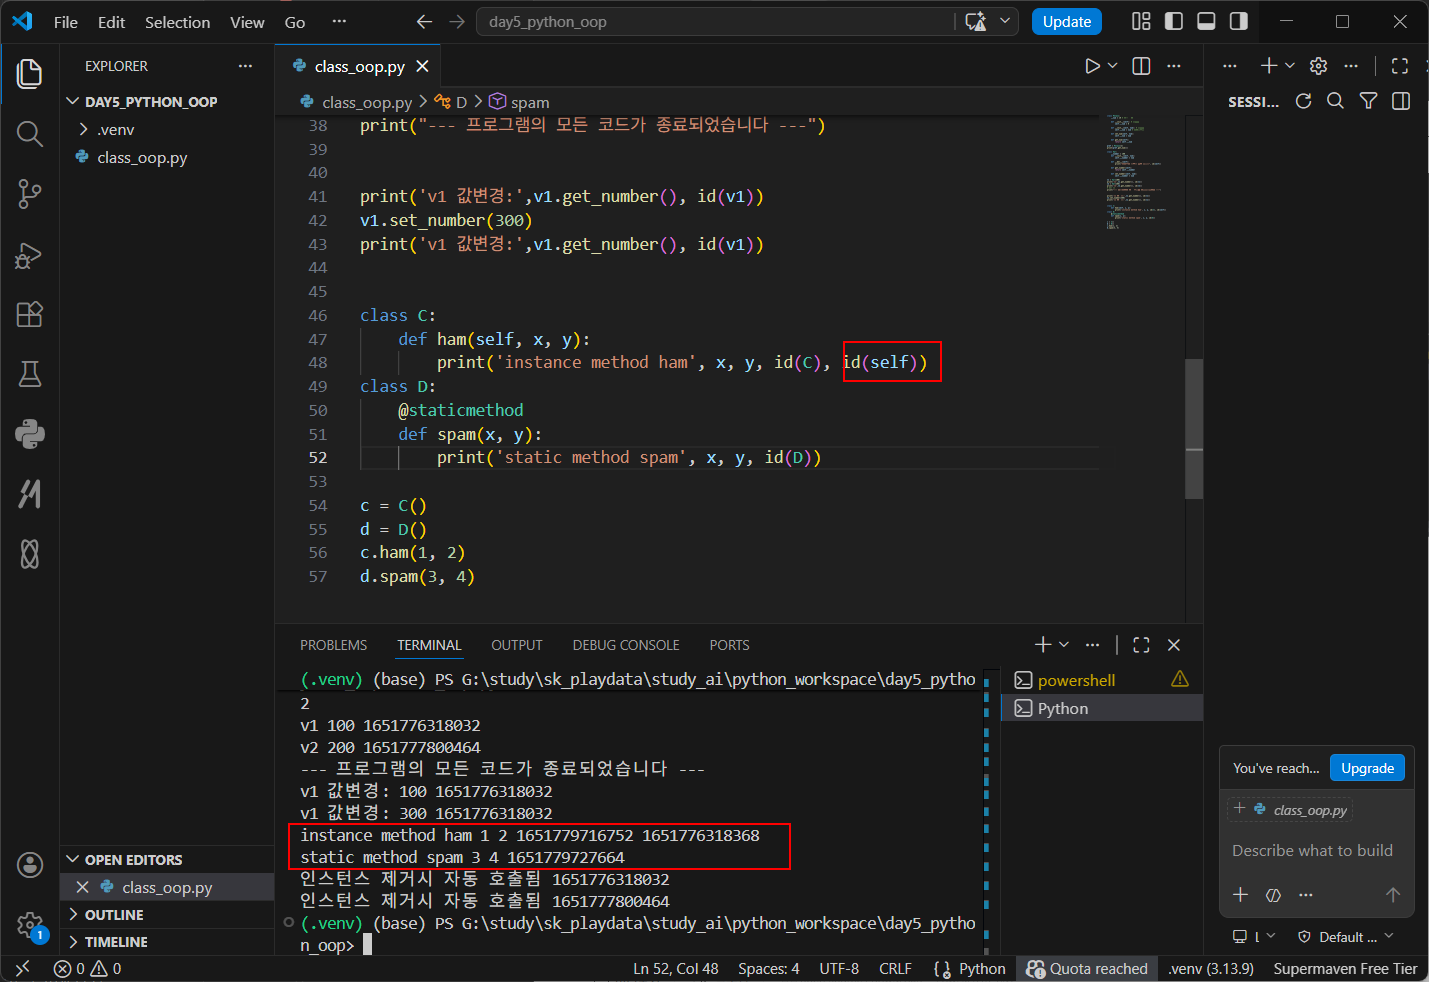The image size is (1429, 982).
Task: Split the editor to the right
Action: point(1141,66)
